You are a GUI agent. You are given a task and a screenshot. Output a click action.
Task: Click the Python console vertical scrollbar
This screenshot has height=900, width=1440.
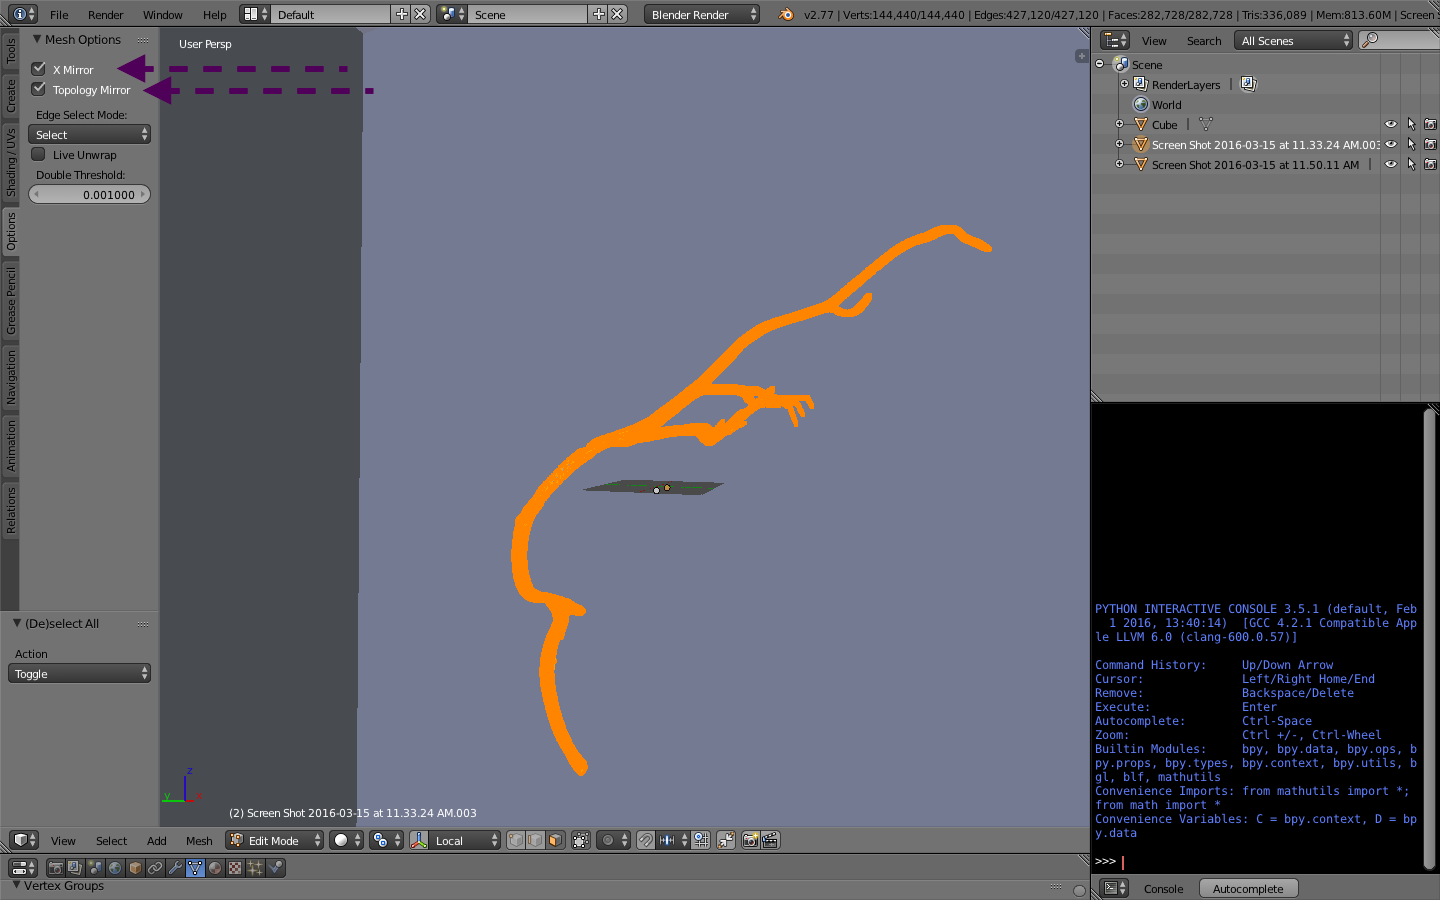[1430, 640]
